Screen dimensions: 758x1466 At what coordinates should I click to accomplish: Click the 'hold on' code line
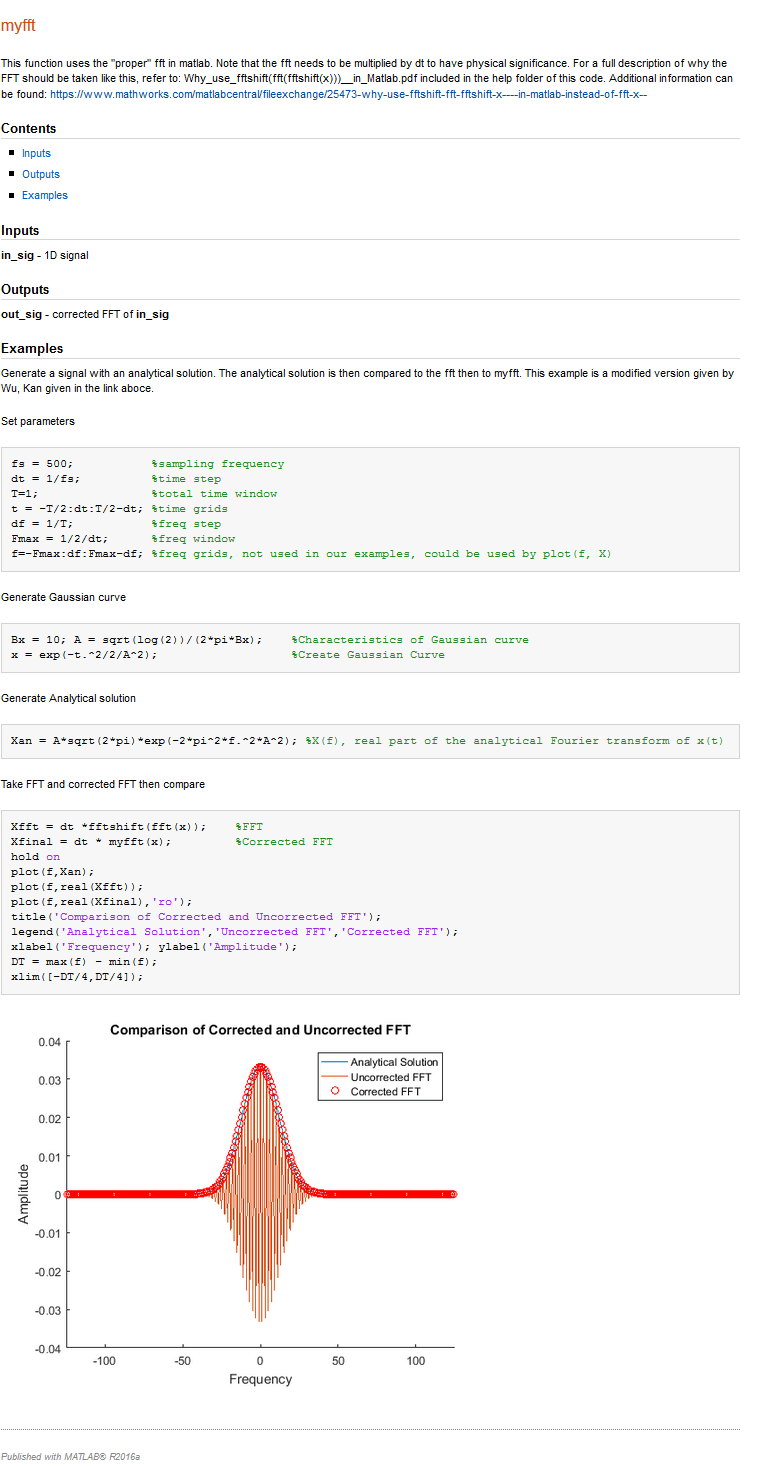[36, 857]
